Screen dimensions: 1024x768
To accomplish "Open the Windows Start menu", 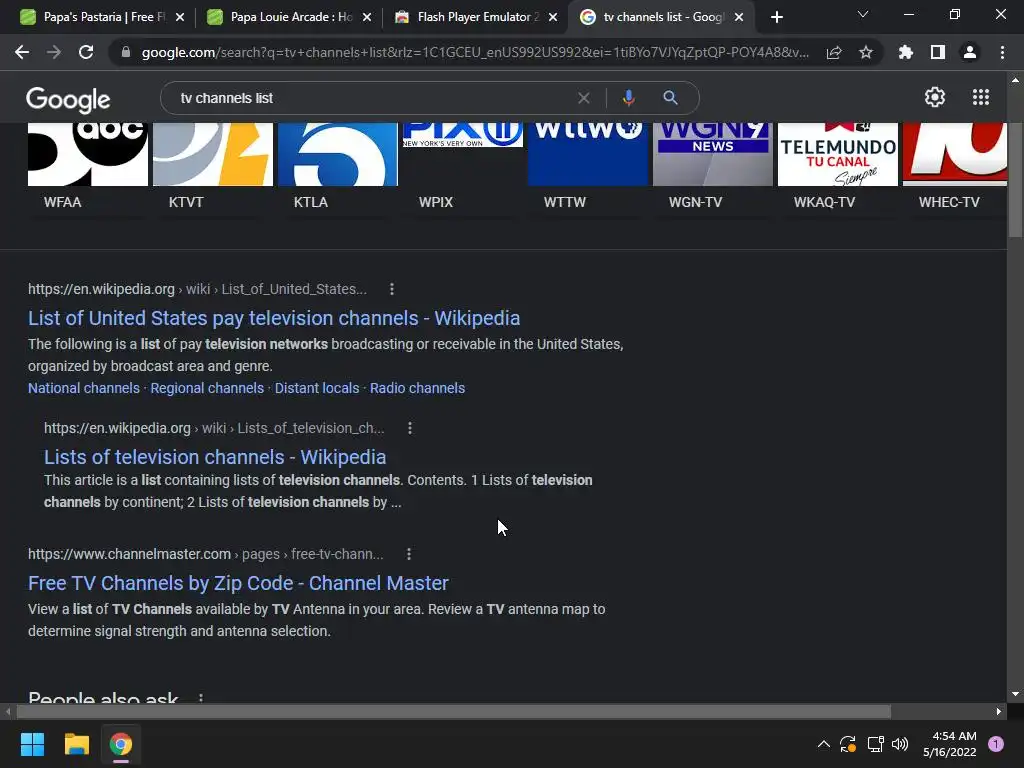I will click(x=32, y=744).
